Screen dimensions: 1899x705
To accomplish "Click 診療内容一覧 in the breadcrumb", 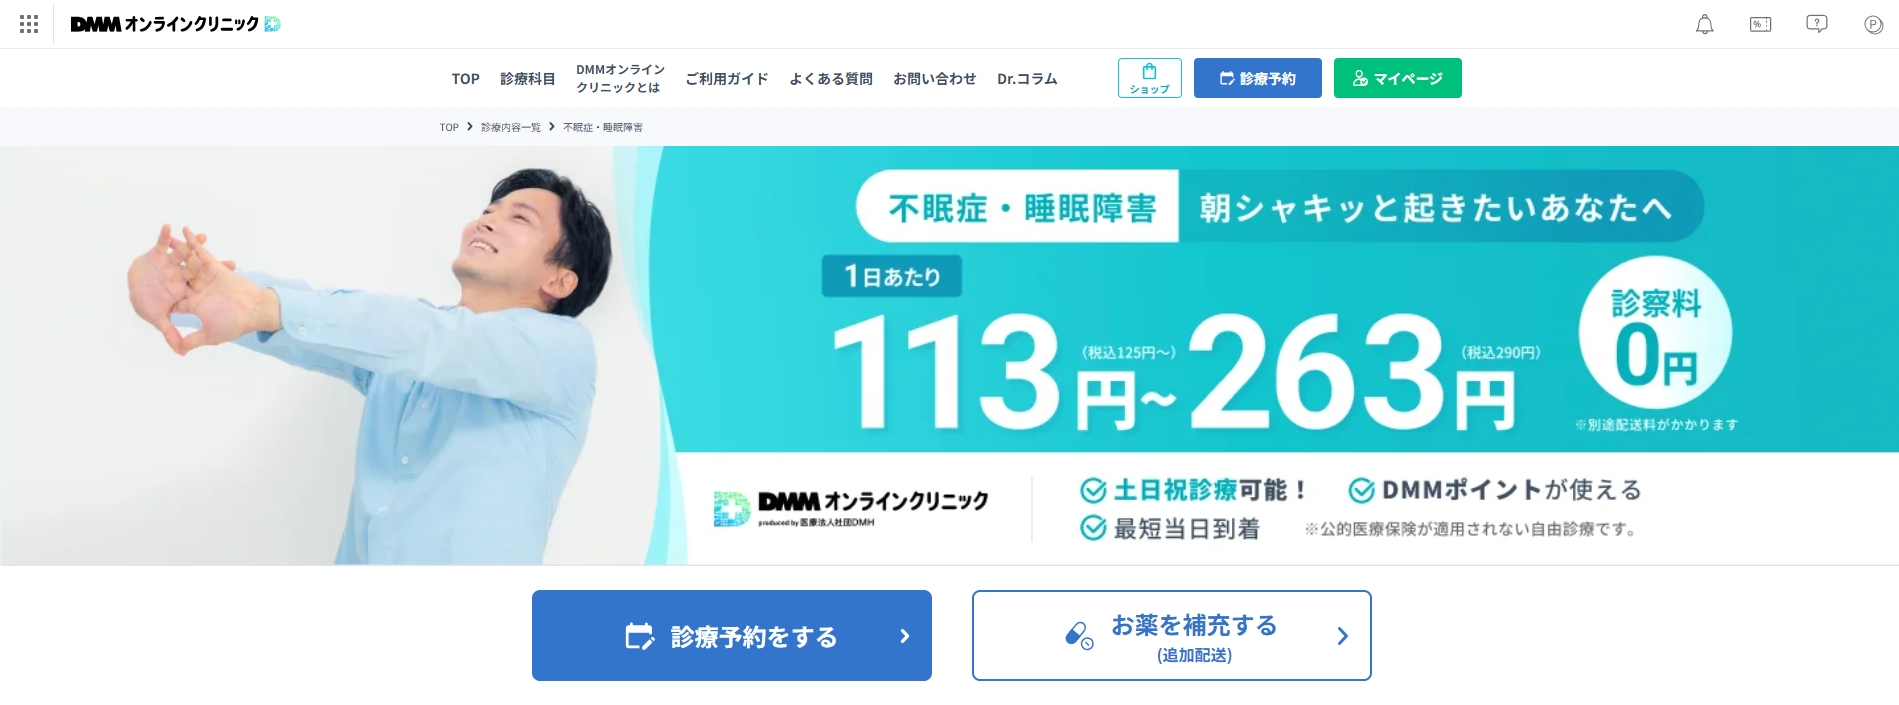I will pyautogui.click(x=511, y=127).
